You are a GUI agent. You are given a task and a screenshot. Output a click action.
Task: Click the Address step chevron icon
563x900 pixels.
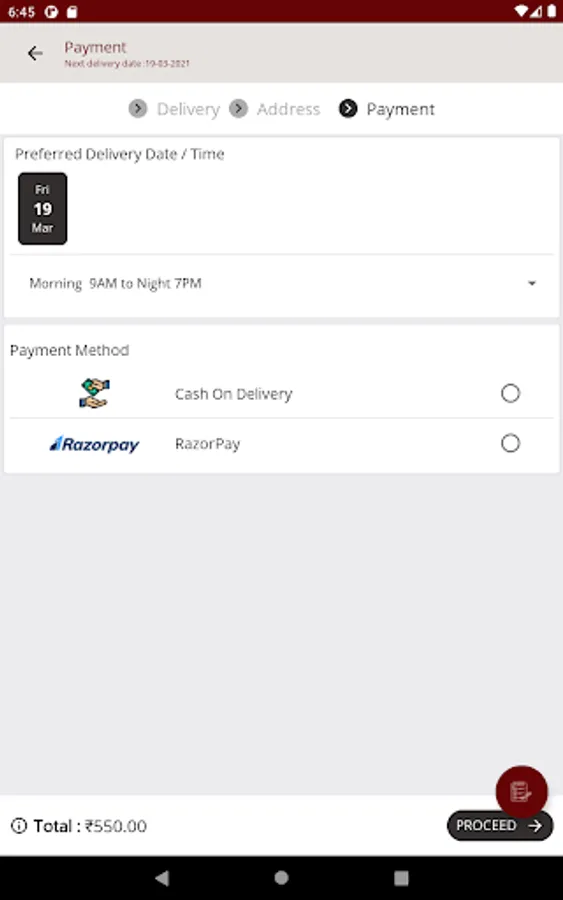tap(238, 108)
